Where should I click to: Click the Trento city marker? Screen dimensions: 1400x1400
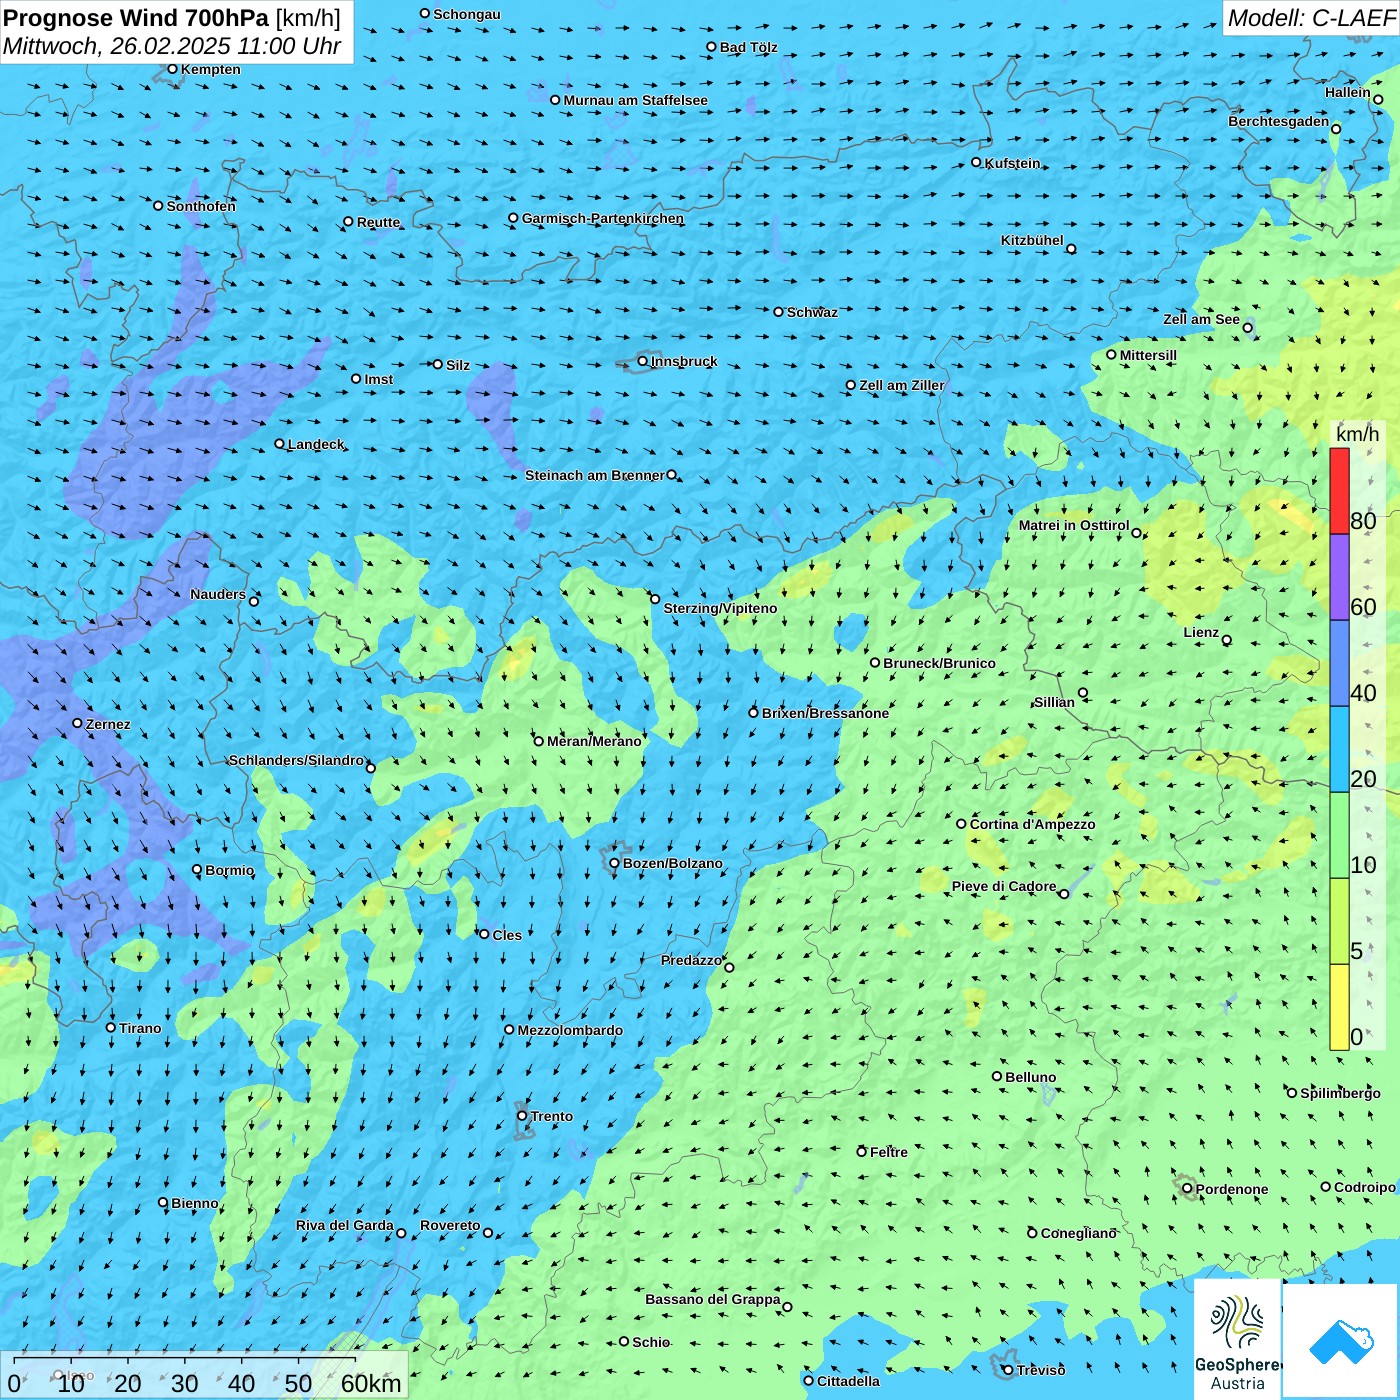(x=522, y=1116)
